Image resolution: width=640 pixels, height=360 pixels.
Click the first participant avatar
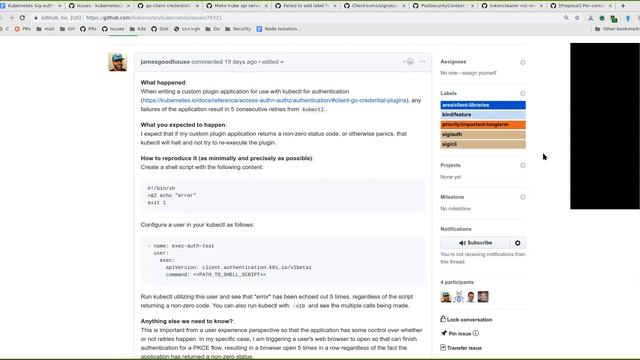tap(446, 297)
